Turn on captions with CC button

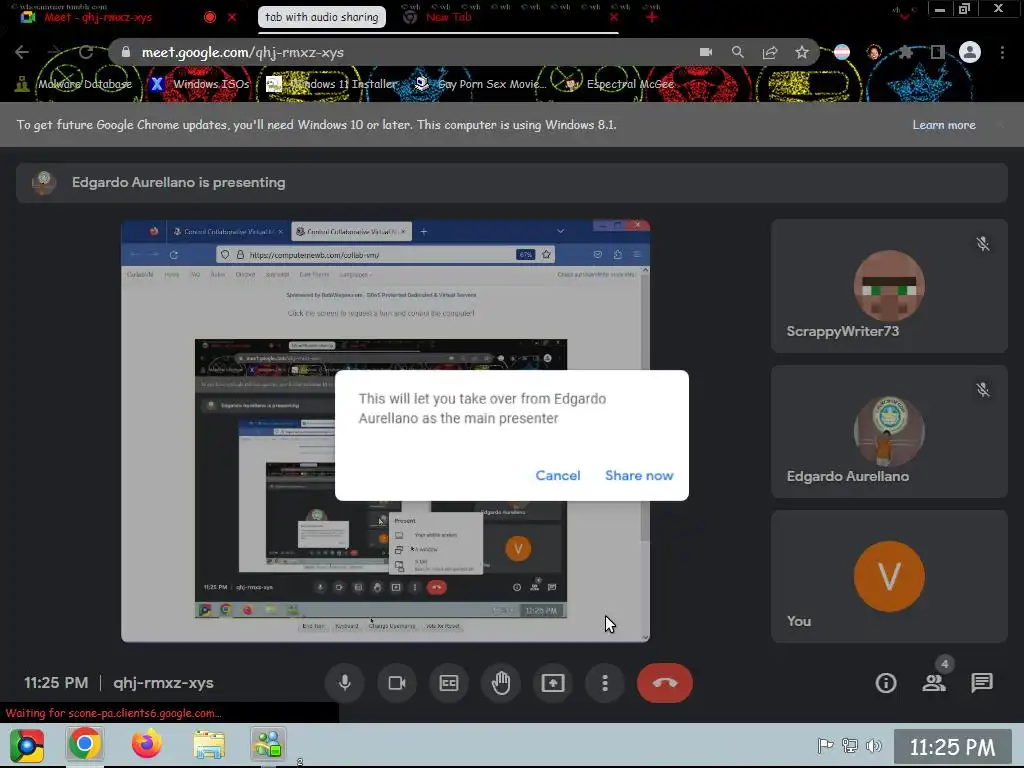pyautogui.click(x=449, y=683)
